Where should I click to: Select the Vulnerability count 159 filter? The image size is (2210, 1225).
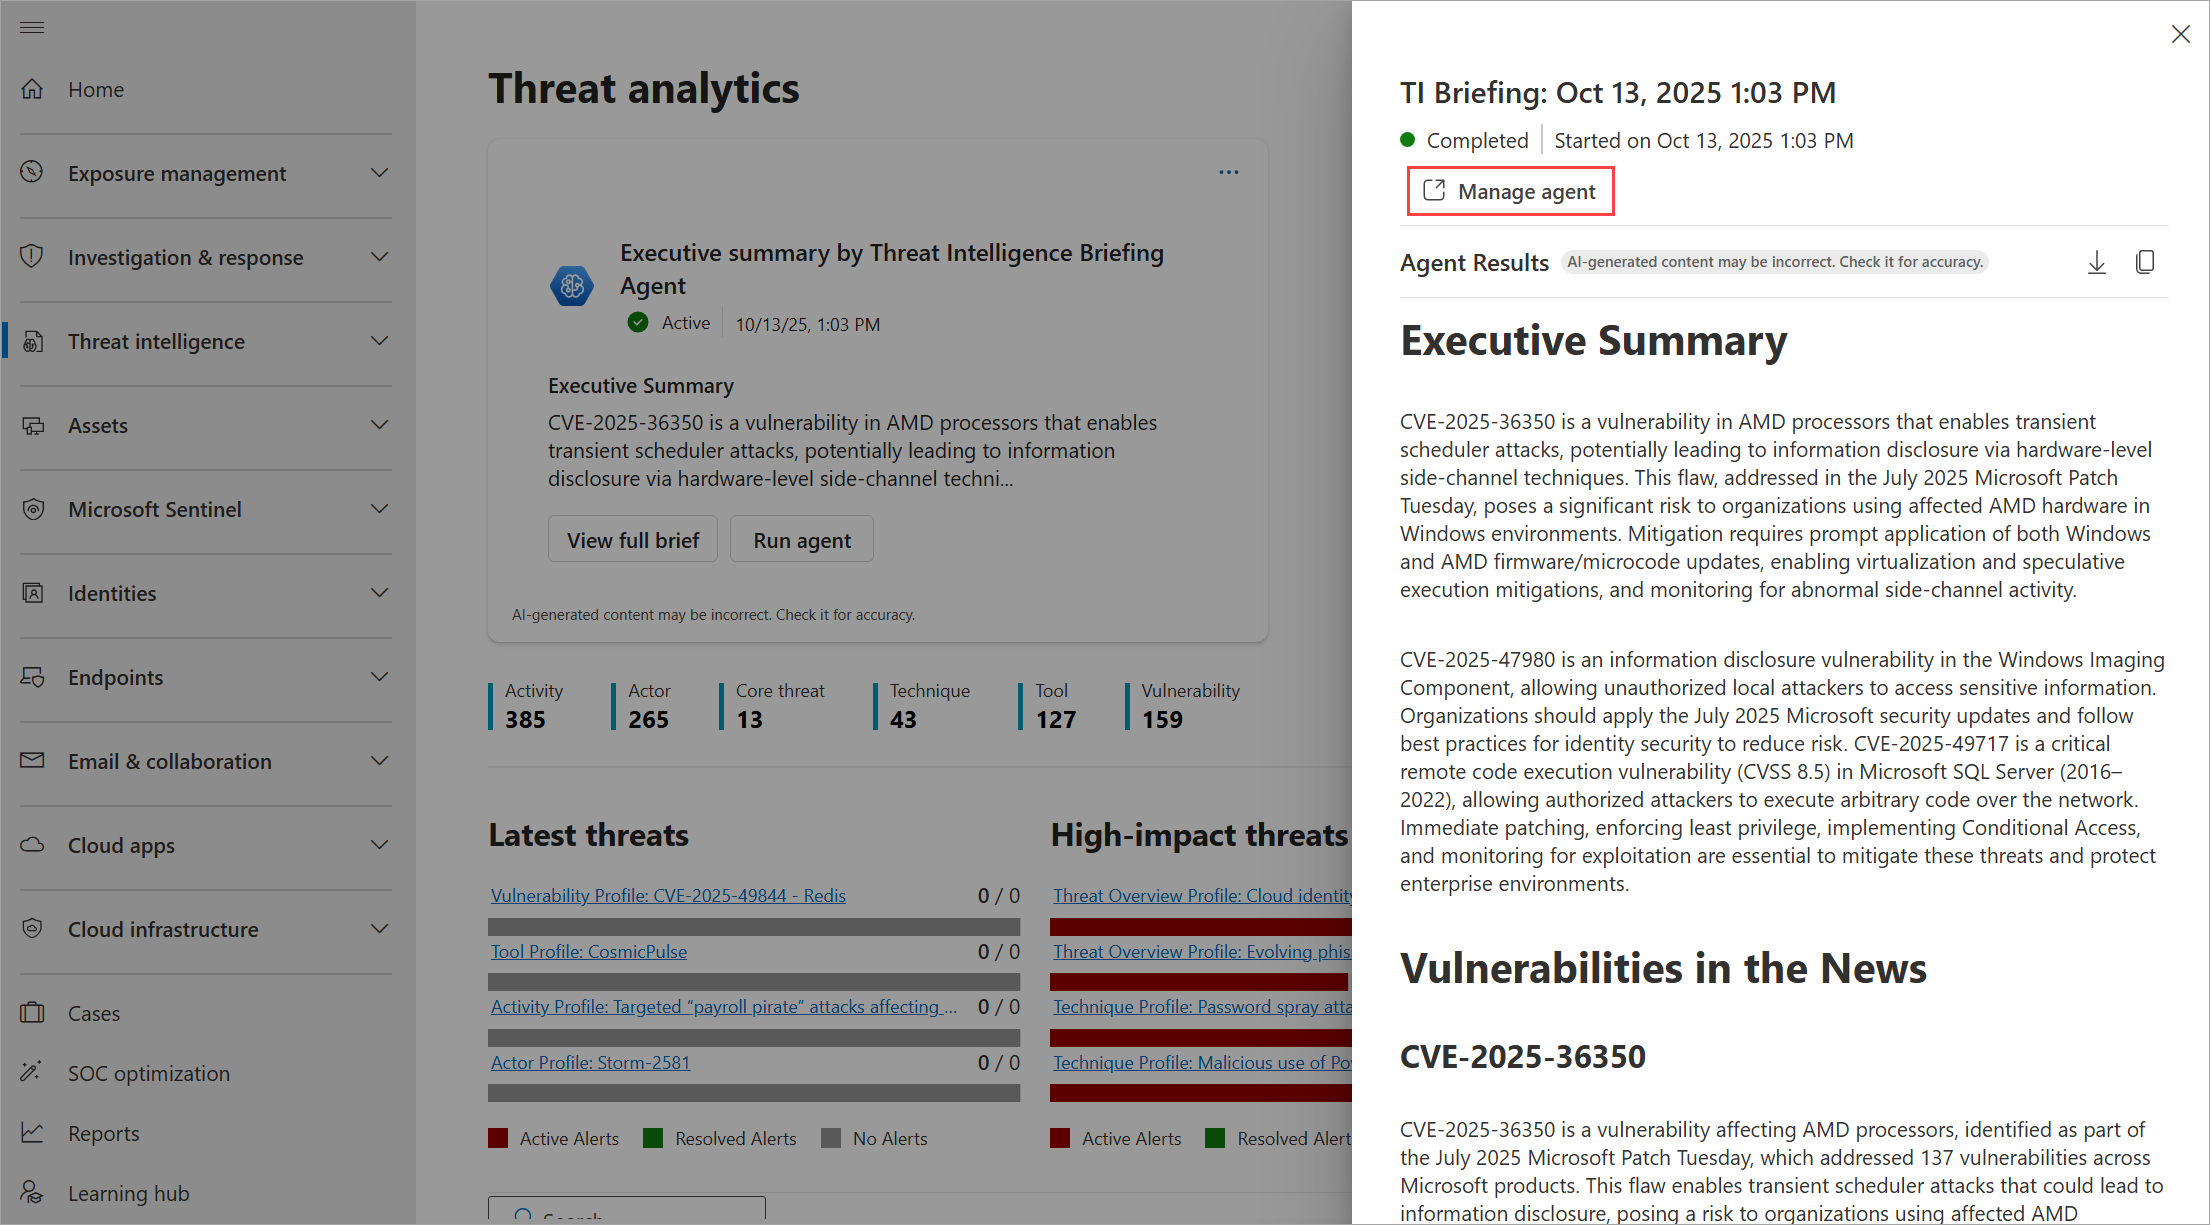(x=1162, y=719)
